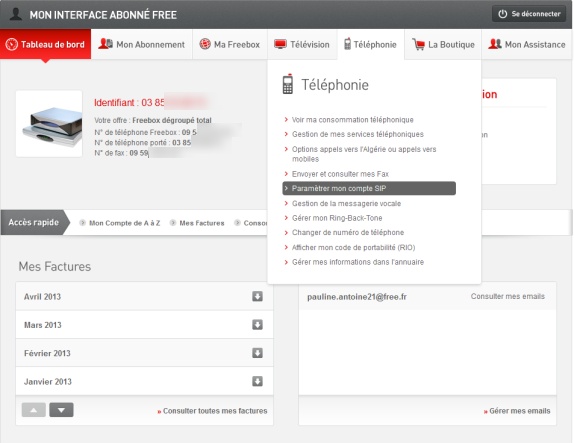
Task: Show next invoices with down arrow button
Action: click(62, 410)
